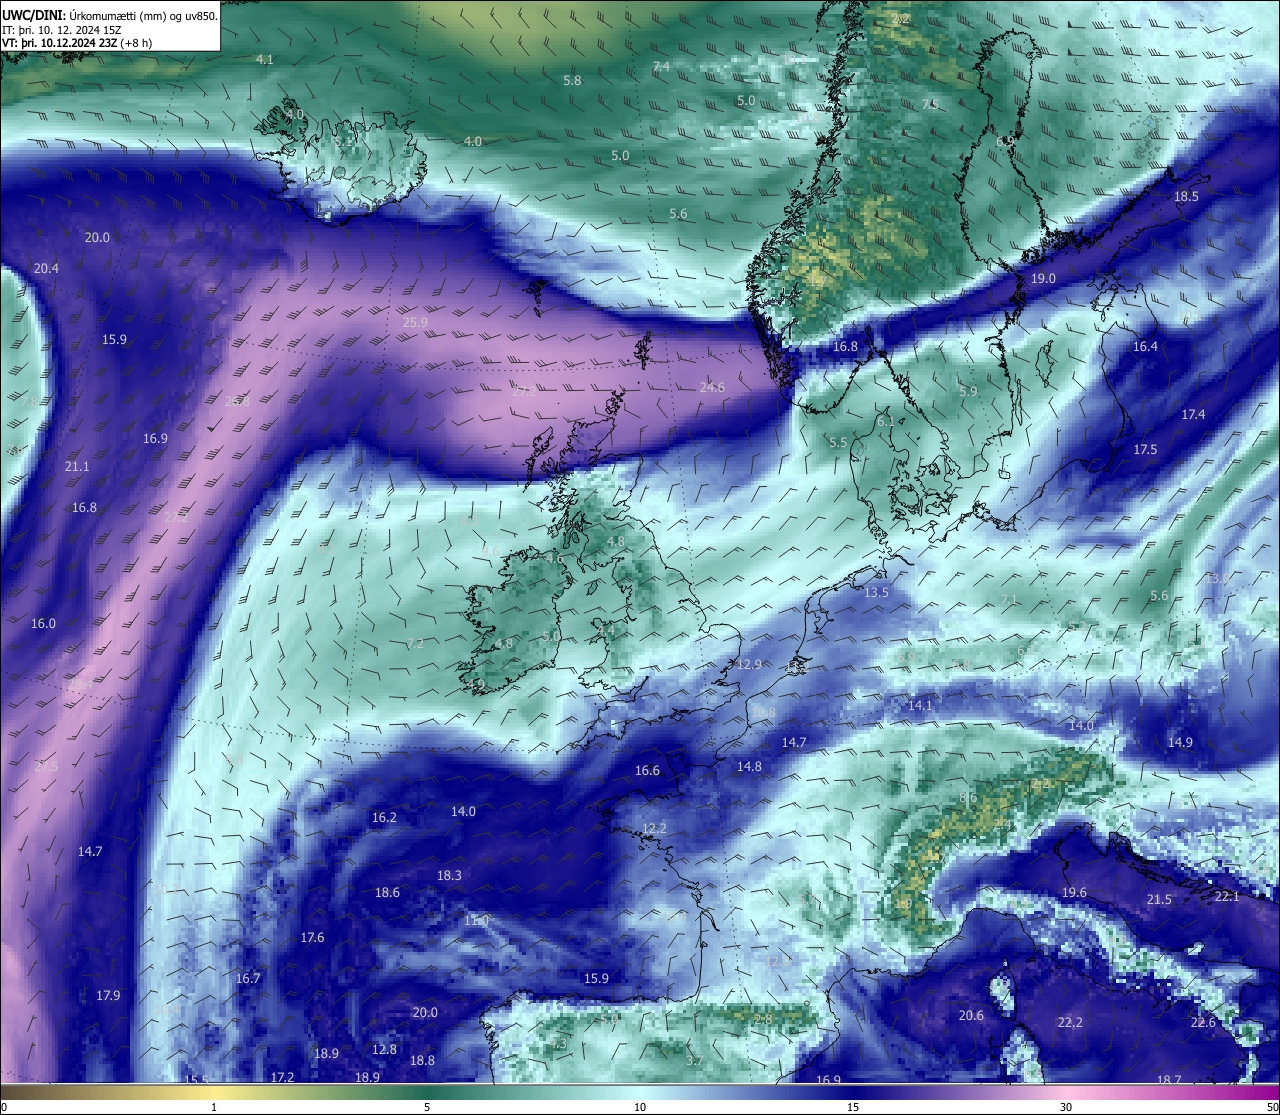
Task: Click the 21.5 value label
Action: (1159, 899)
